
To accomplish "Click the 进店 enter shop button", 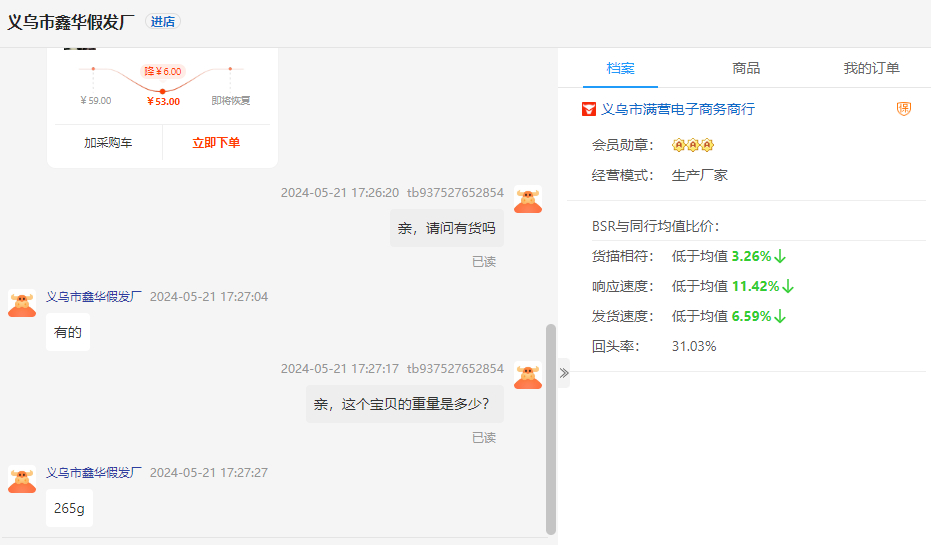I will 163,22.
